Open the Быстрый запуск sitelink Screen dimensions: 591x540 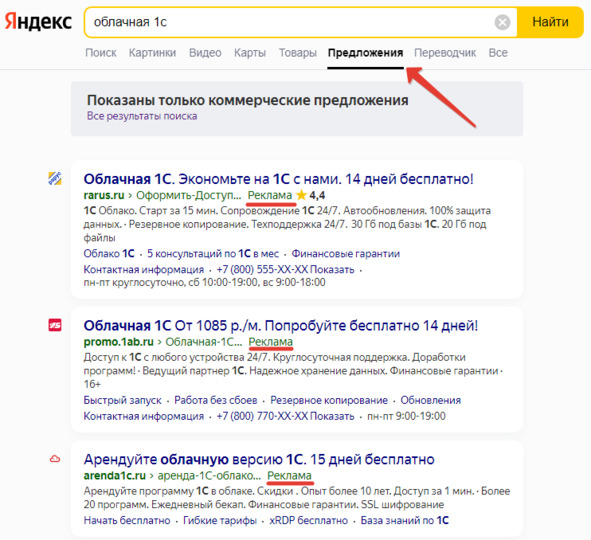pos(122,400)
